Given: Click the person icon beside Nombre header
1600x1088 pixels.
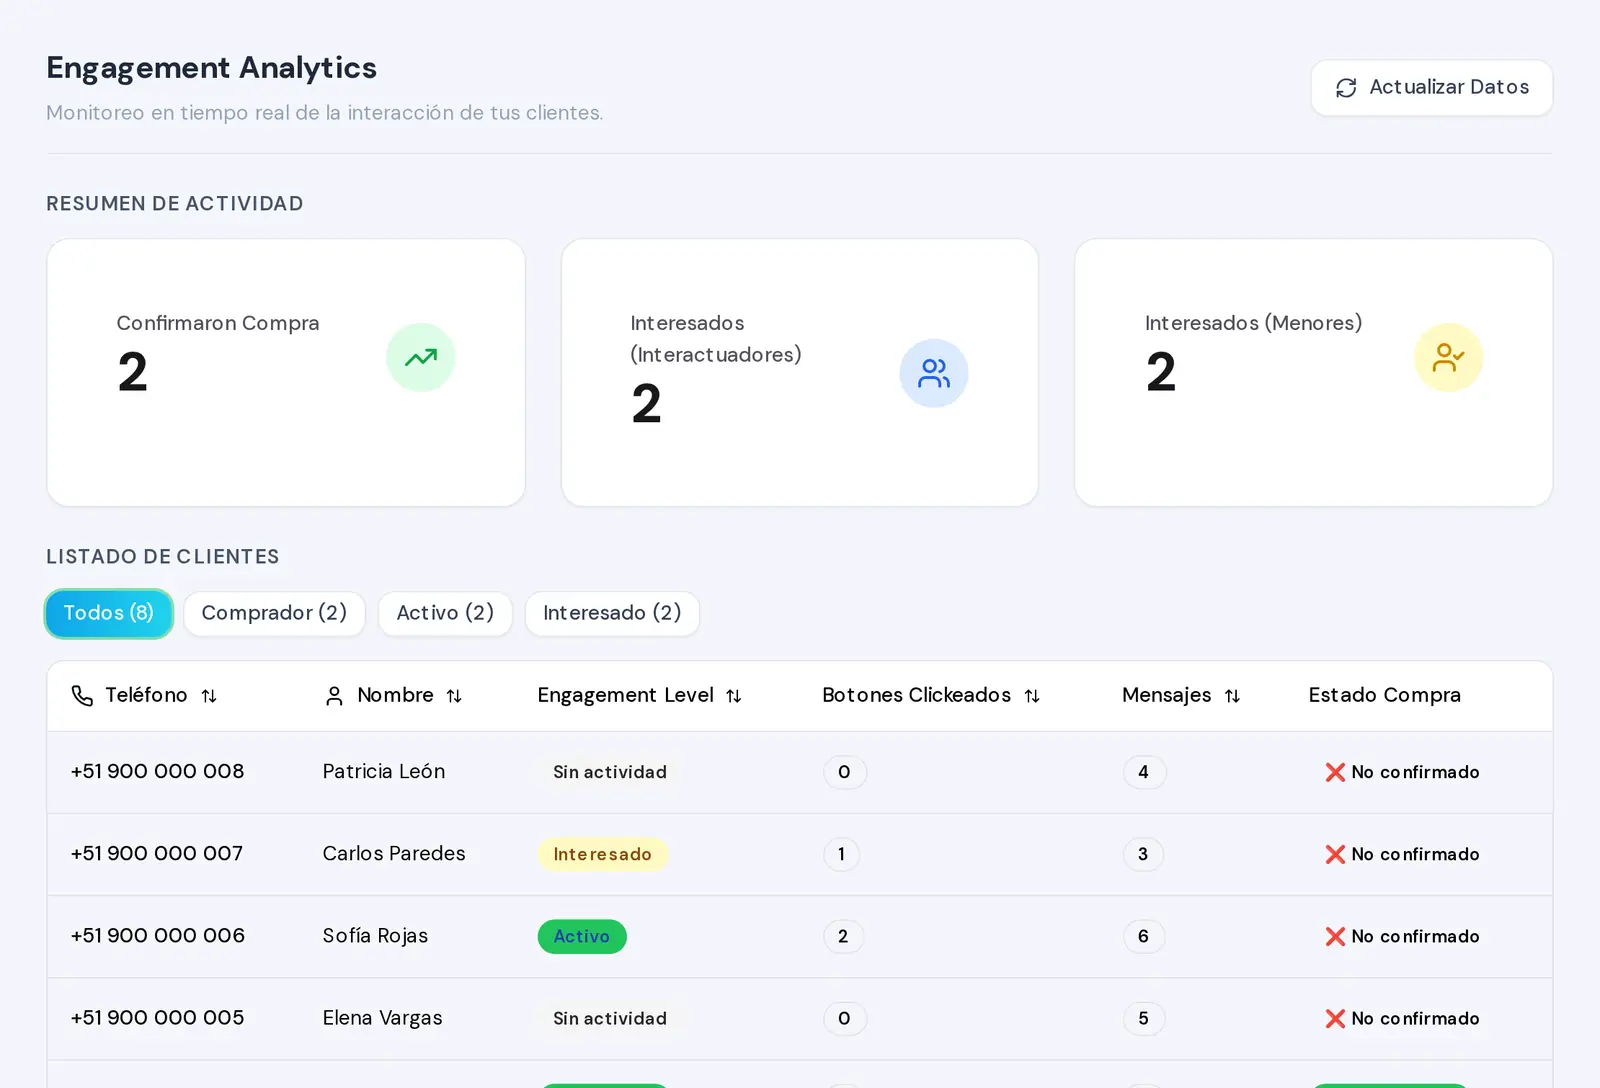Looking at the screenshot, I should tap(335, 696).
